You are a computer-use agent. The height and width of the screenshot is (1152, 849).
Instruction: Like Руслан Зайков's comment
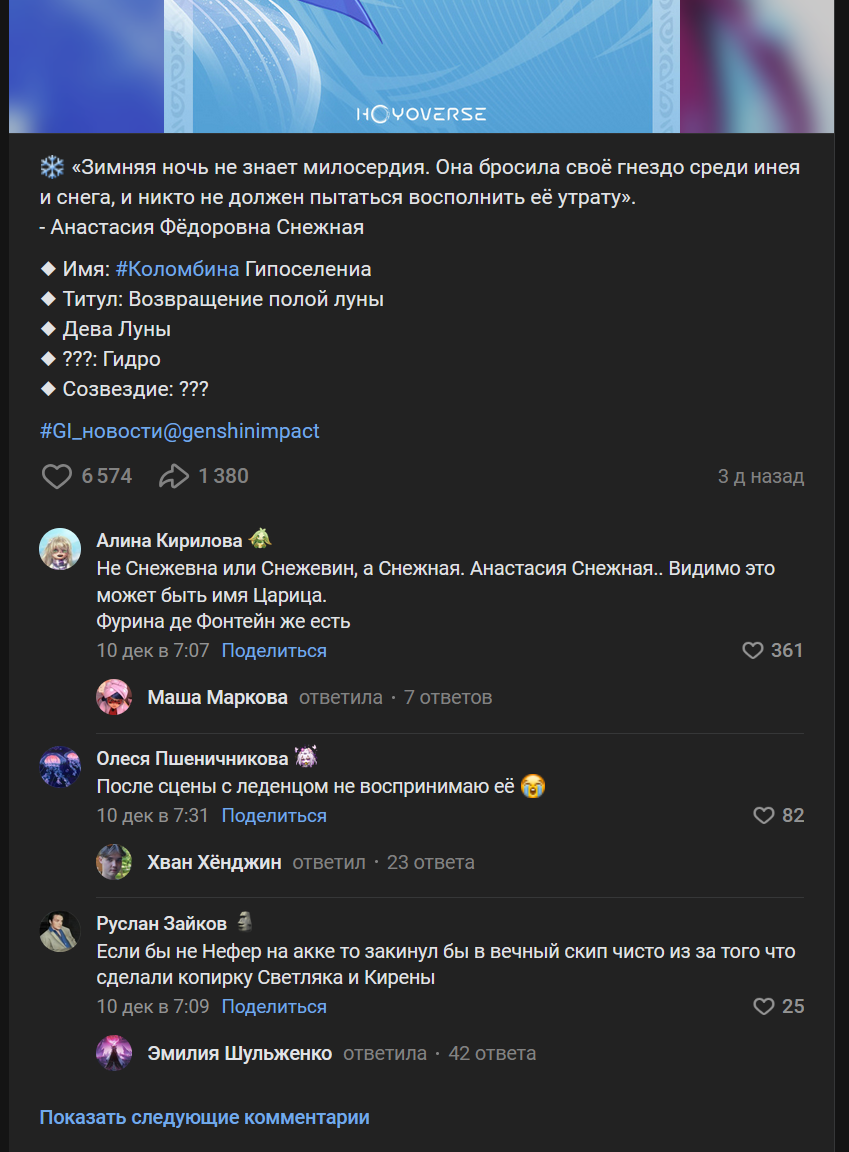[764, 1006]
